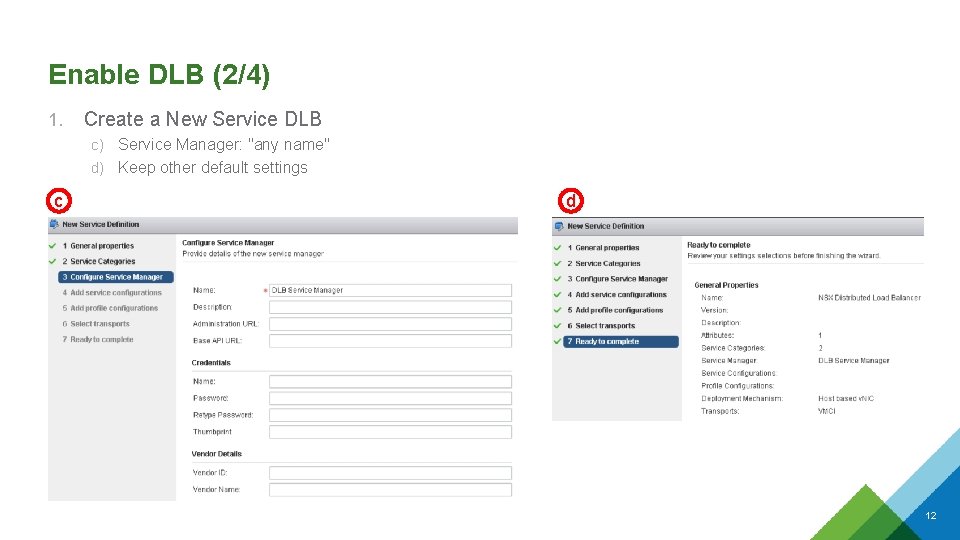Select the greyed step 4 Add service configurations
The width and height of the screenshot is (960, 540).
click(x=112, y=293)
